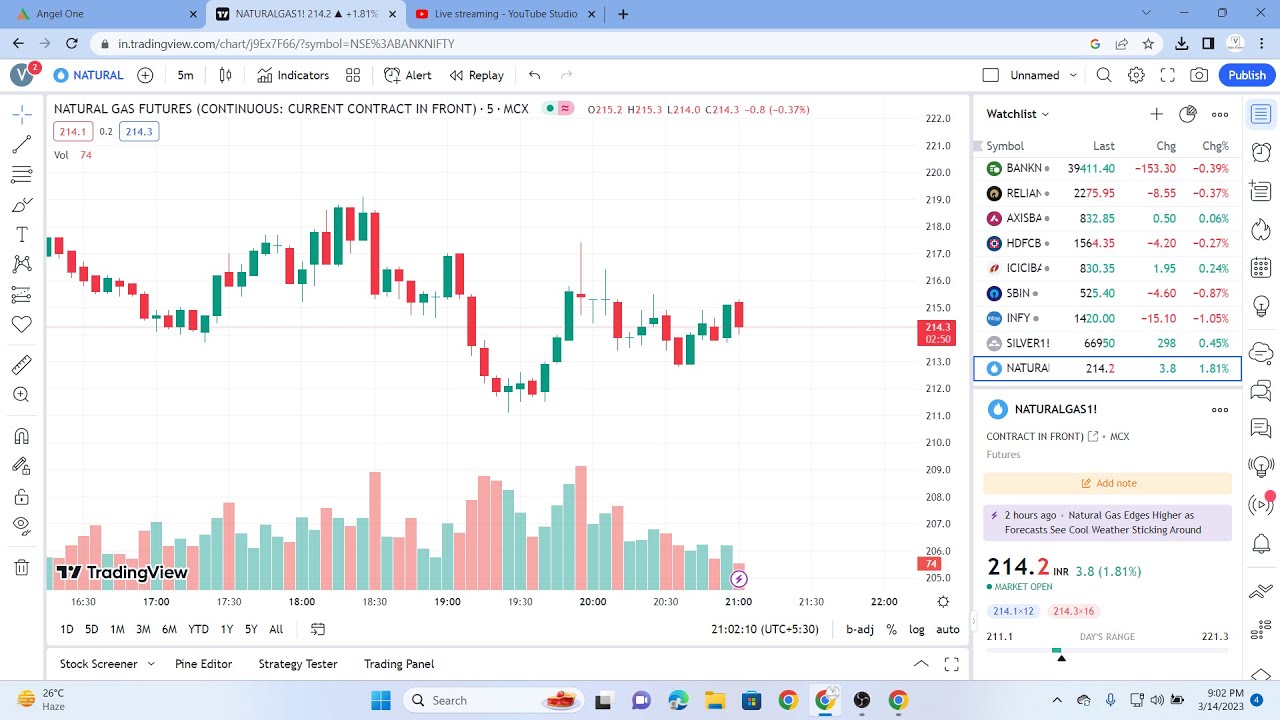Viewport: 1280px width, 720px height.
Task: Toggle lock all drawing tools
Action: (21, 497)
